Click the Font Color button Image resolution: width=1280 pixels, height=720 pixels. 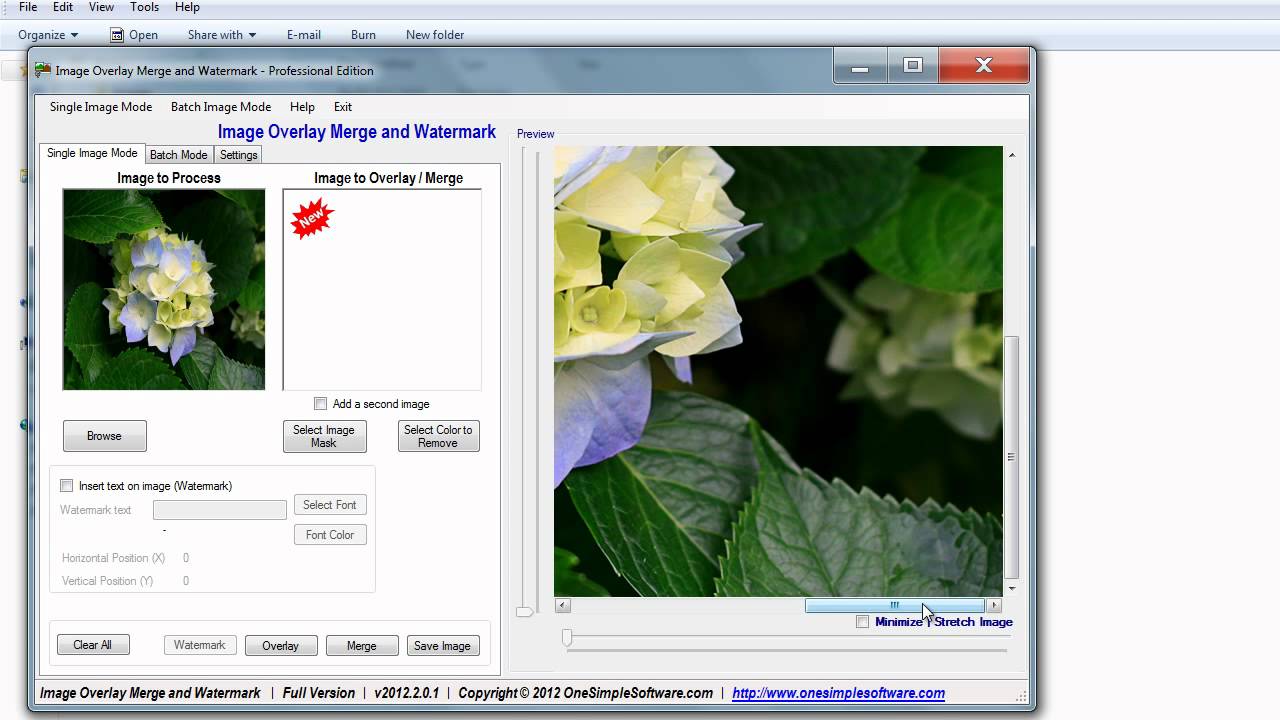click(x=330, y=535)
